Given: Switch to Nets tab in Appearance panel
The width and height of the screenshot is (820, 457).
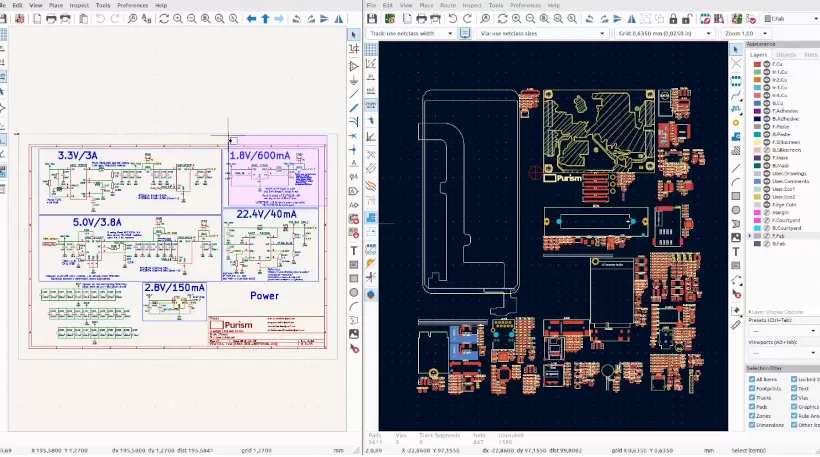Looking at the screenshot, I should tap(810, 55).
